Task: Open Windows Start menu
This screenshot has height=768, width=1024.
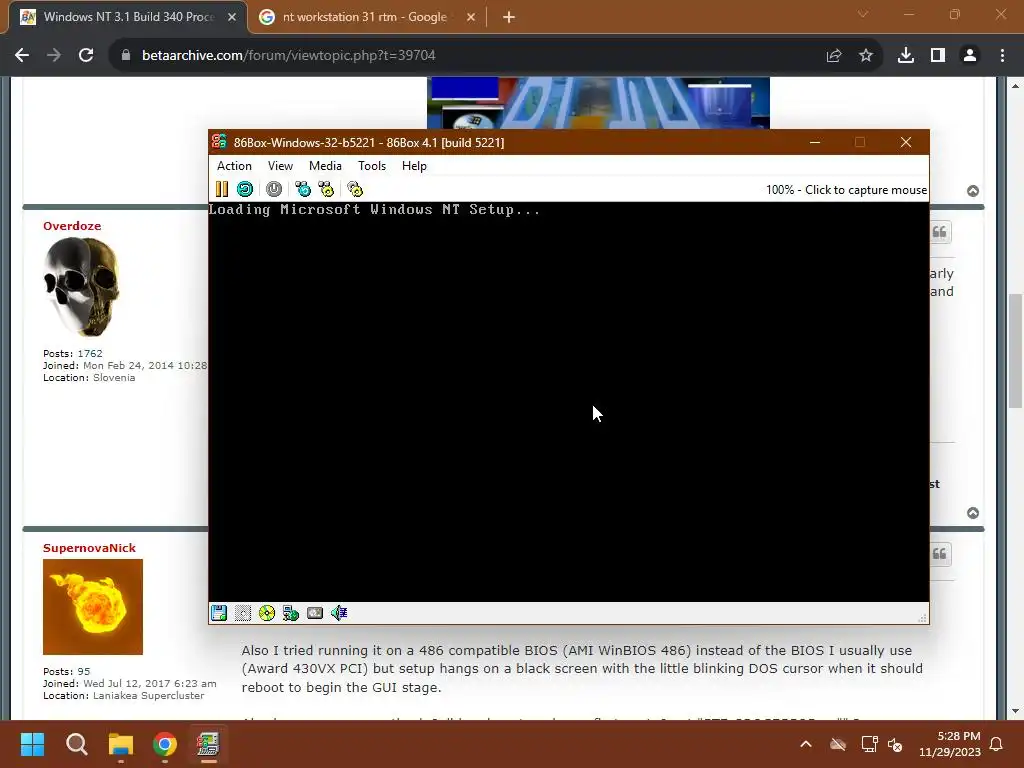Action: pyautogui.click(x=32, y=744)
